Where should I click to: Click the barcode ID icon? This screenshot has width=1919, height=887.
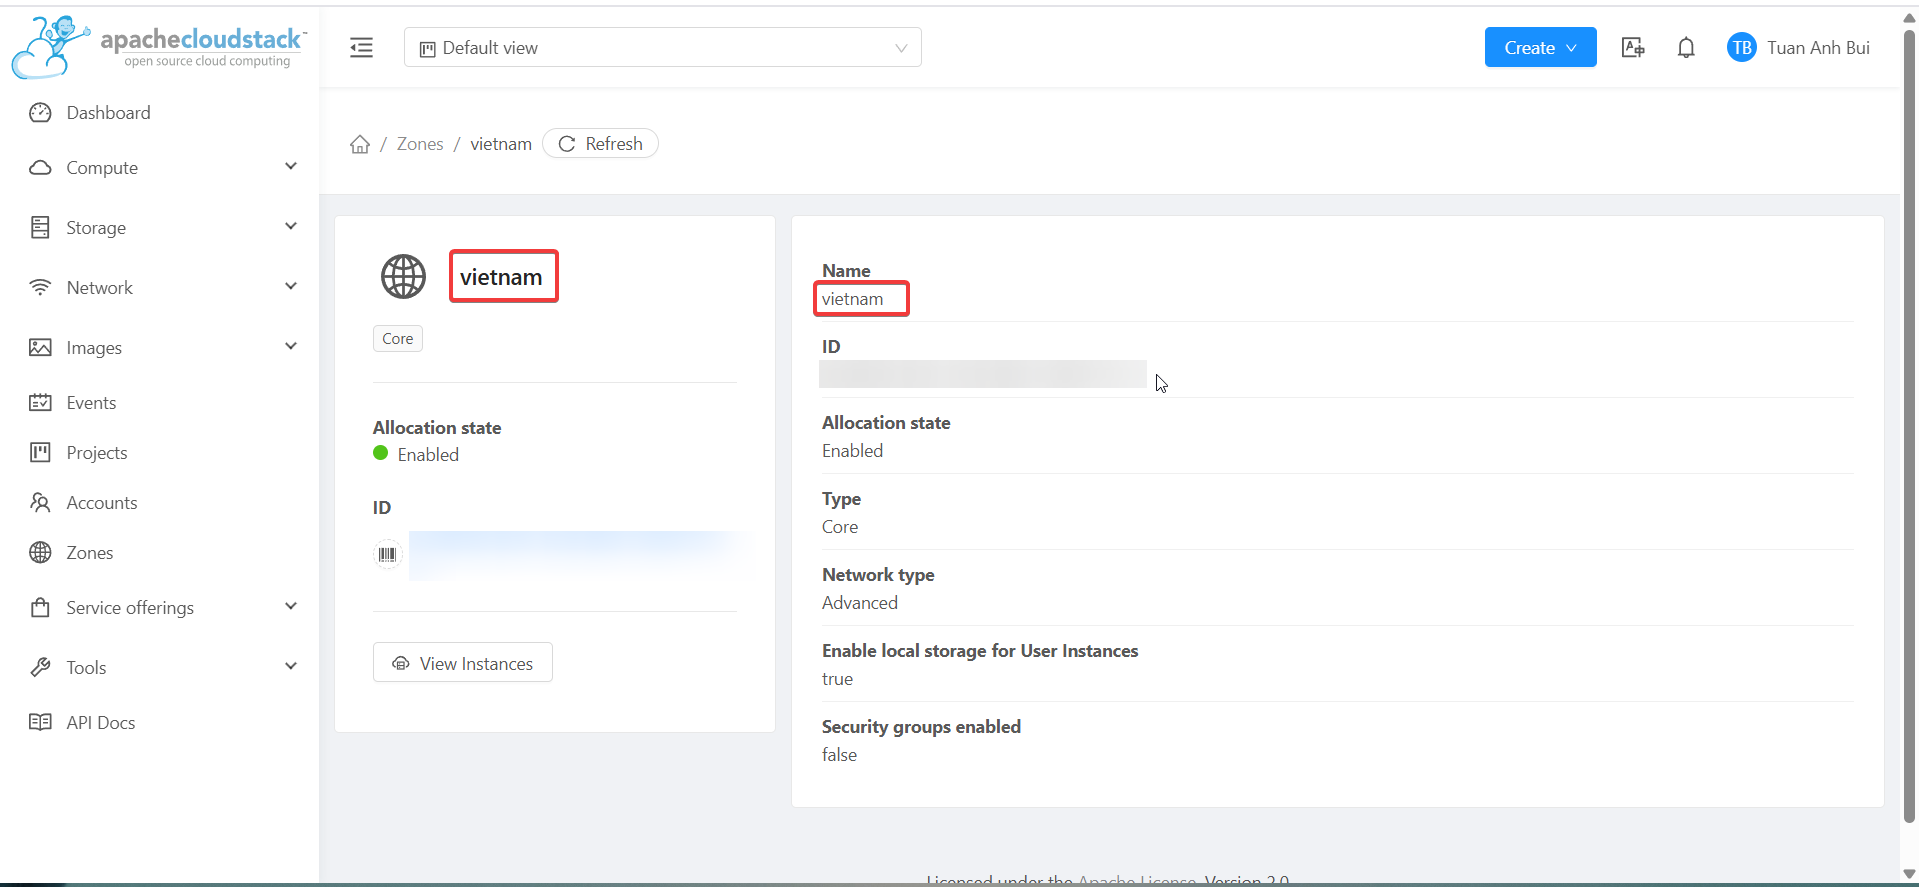387,554
